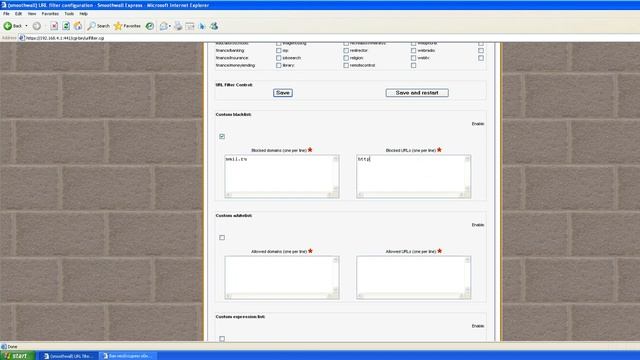The height and width of the screenshot is (360, 640).
Task: Open the Mail envelope toolbar icon
Action: point(164,26)
